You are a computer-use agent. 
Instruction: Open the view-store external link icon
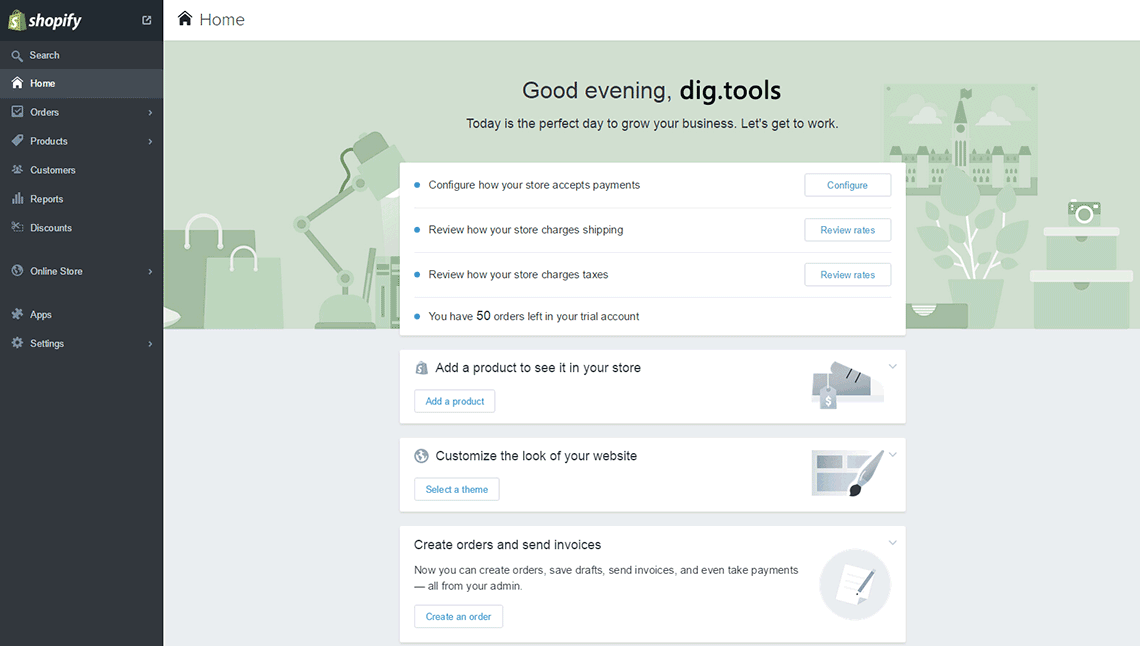[x=147, y=20]
